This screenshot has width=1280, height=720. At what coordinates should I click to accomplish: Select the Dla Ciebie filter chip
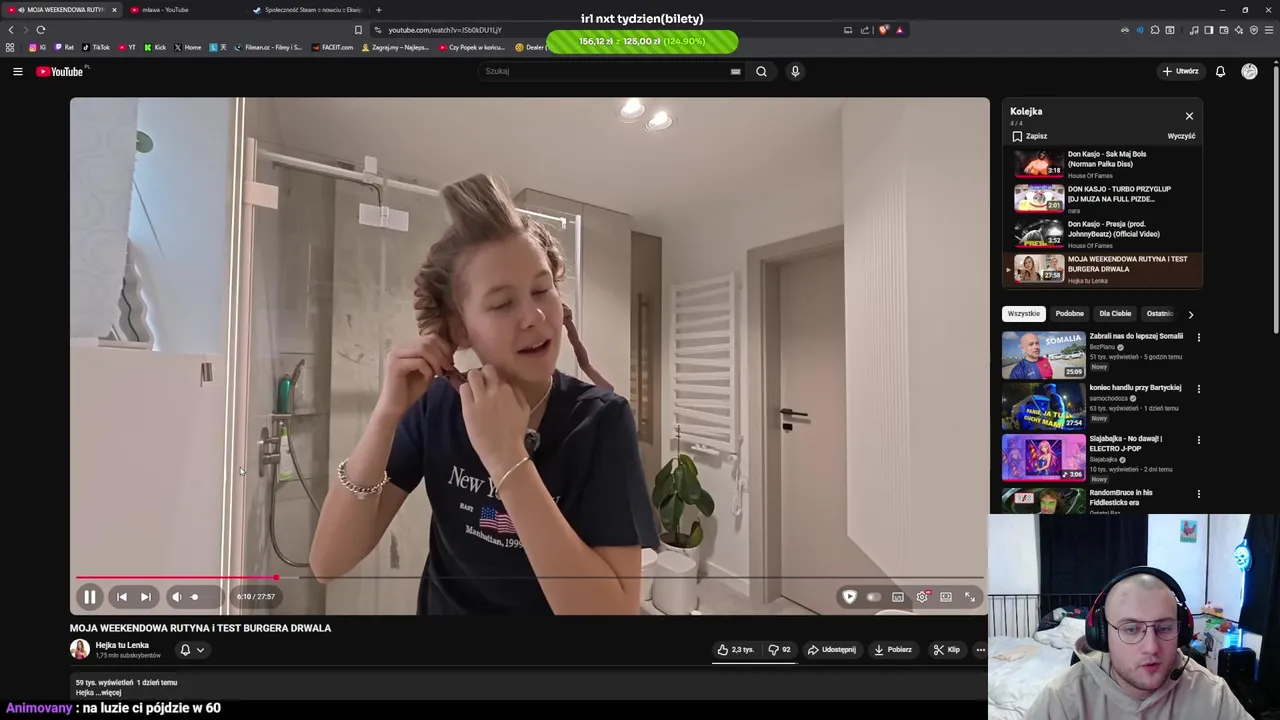[1115, 314]
